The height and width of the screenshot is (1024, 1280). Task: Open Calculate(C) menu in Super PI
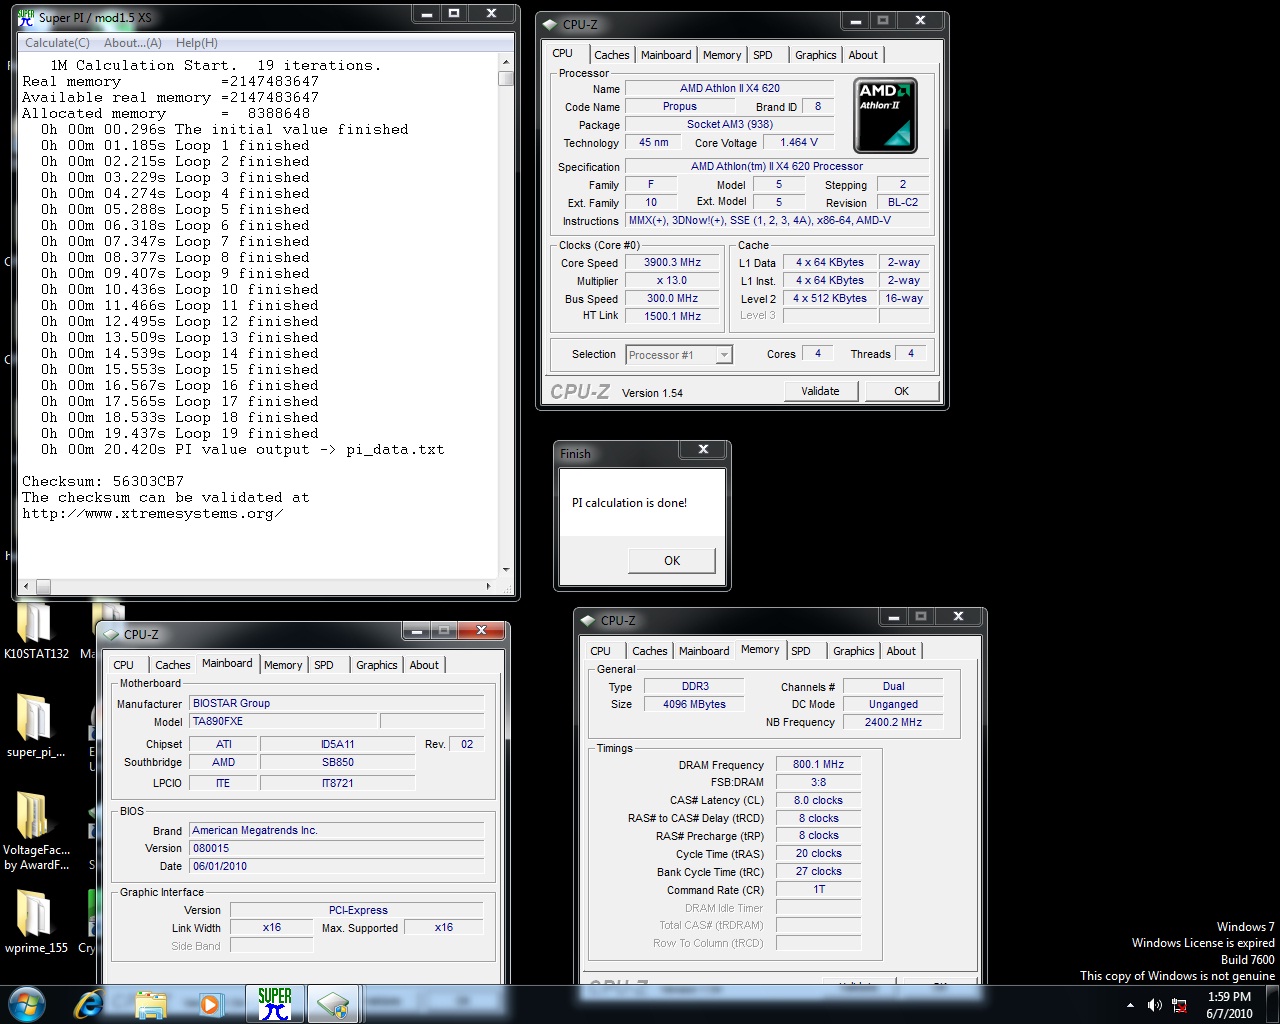point(57,43)
